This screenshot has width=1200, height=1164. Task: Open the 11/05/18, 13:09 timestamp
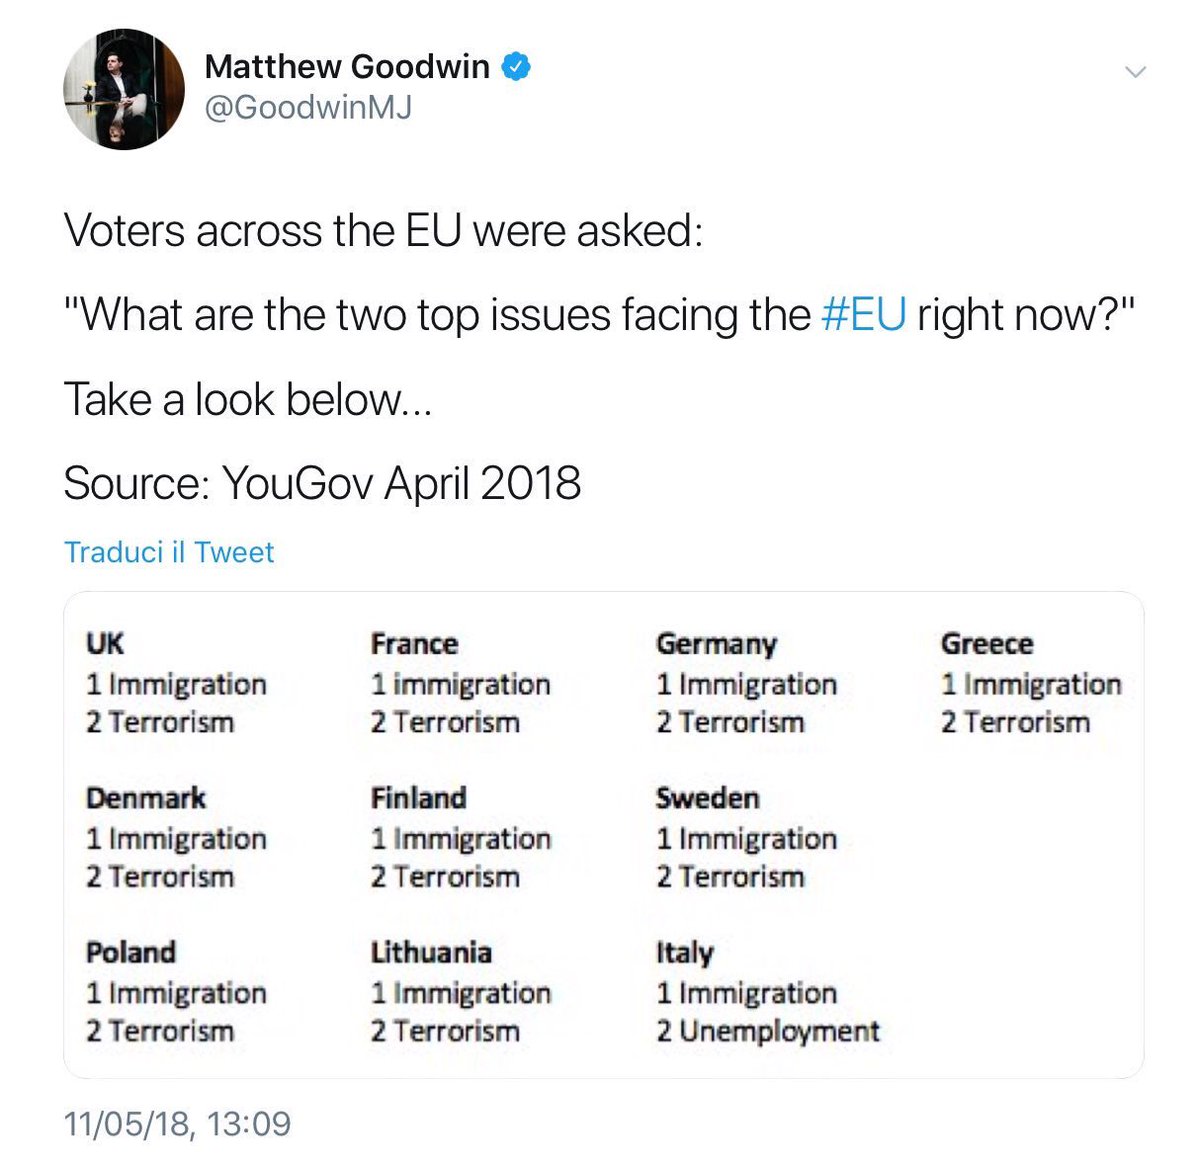(x=177, y=1123)
